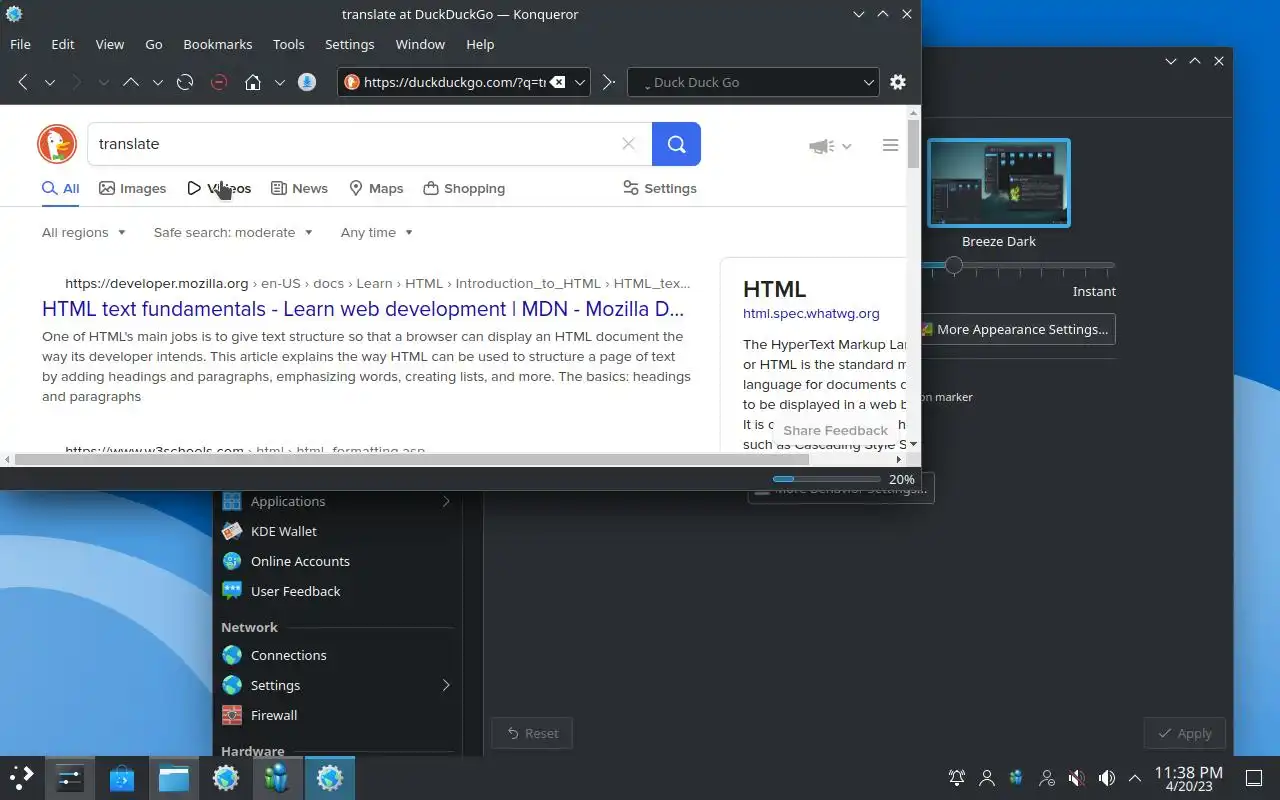Switch to the News results tab
Viewport: 1280px width, 800px height.
pos(299,188)
